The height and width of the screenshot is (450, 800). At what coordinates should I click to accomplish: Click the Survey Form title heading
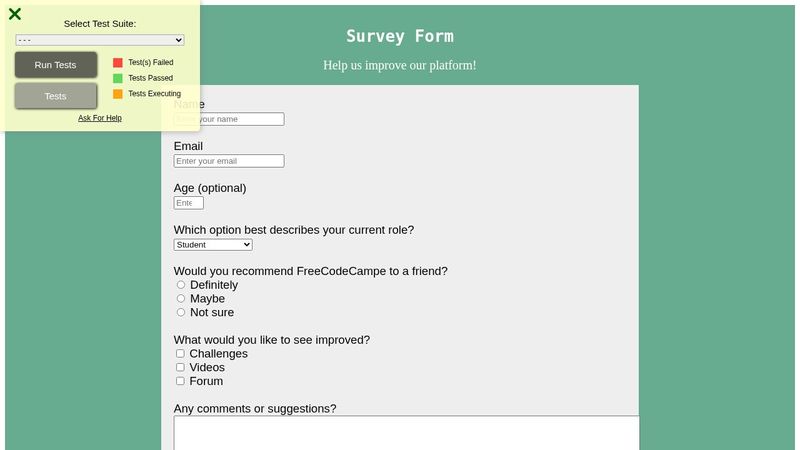click(400, 36)
